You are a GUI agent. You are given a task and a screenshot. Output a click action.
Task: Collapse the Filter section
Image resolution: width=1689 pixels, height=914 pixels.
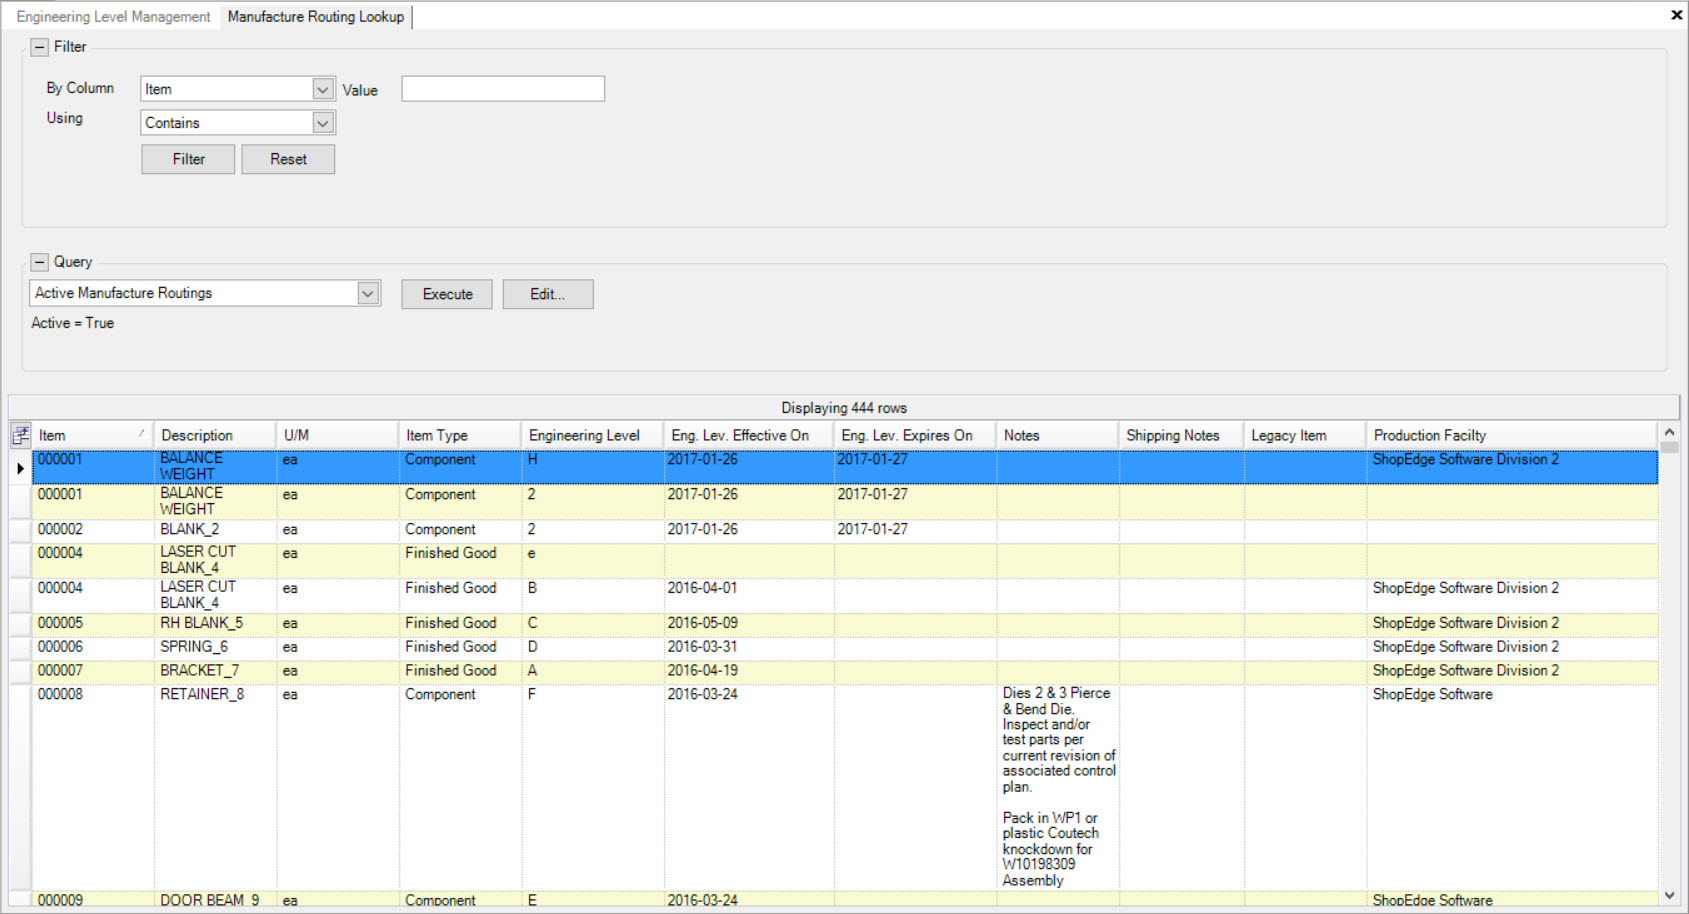39,47
